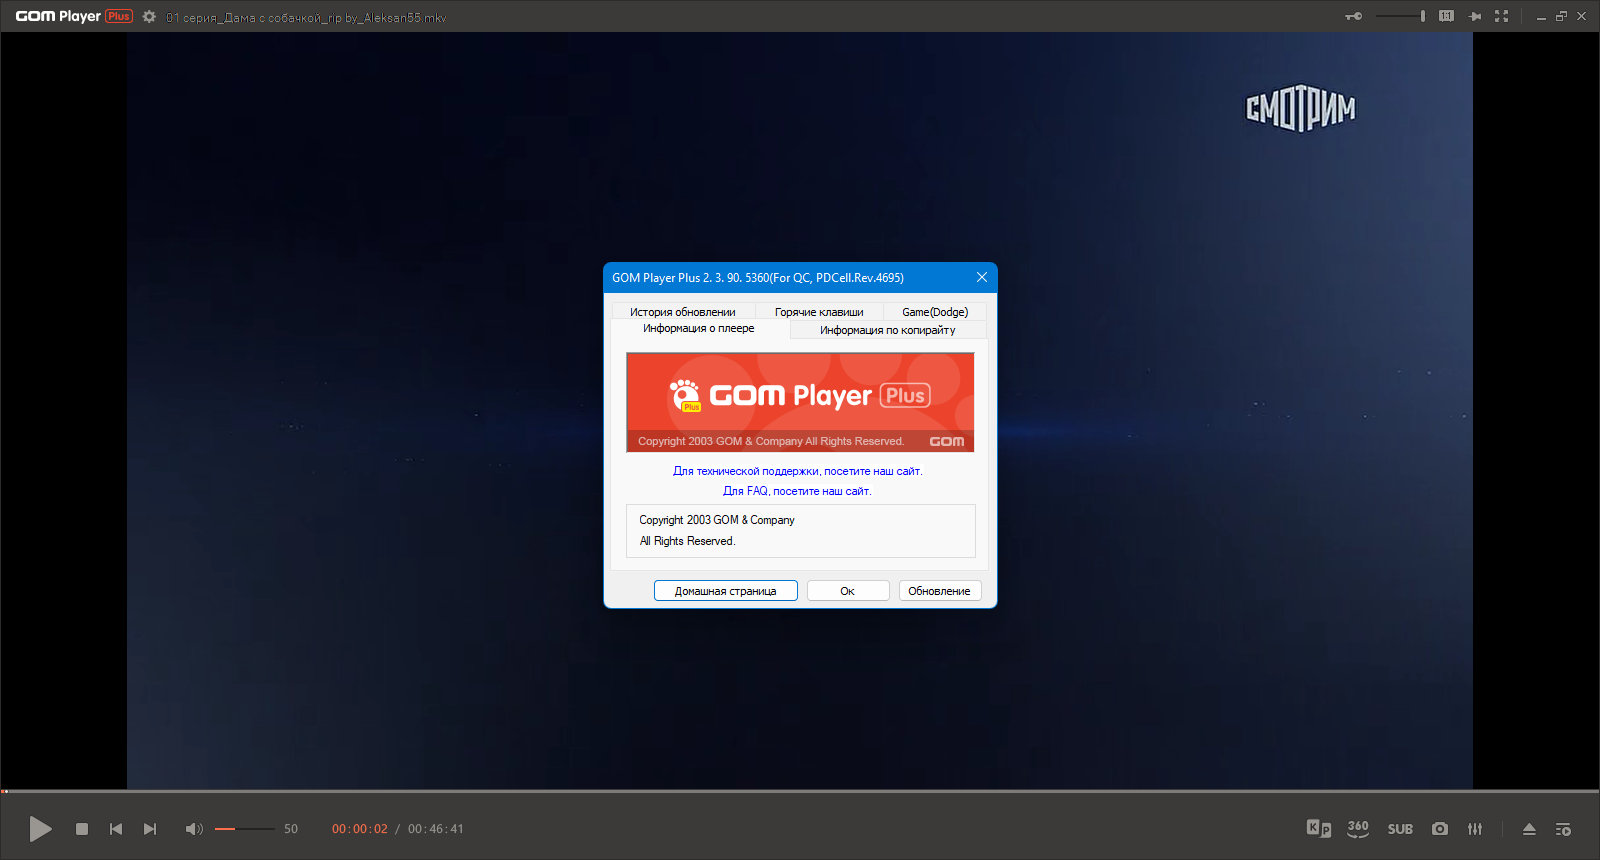Click the GOM Player Plus banner image
The height and width of the screenshot is (860, 1600).
[x=800, y=402]
